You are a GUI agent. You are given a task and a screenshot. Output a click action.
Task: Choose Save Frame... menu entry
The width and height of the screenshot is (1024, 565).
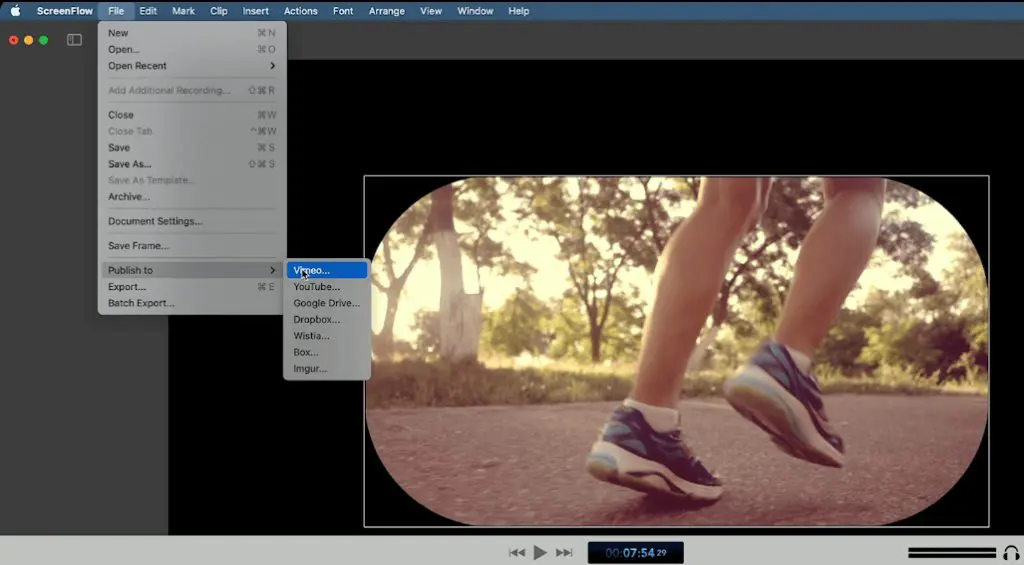pos(192,246)
